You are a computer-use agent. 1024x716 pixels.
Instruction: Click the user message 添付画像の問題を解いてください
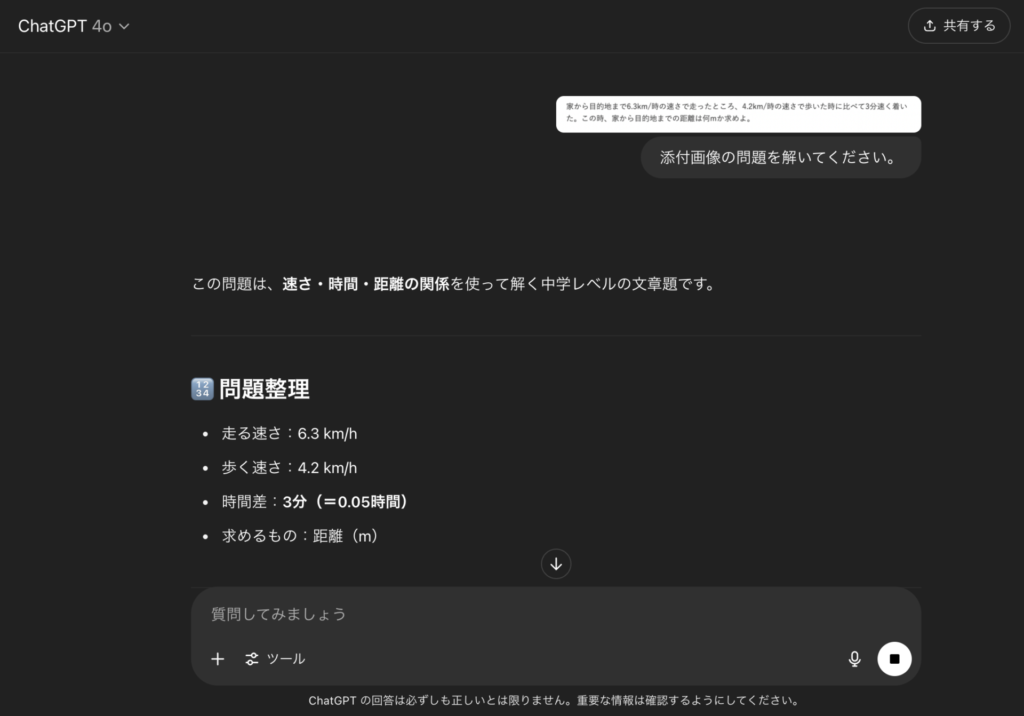point(780,158)
